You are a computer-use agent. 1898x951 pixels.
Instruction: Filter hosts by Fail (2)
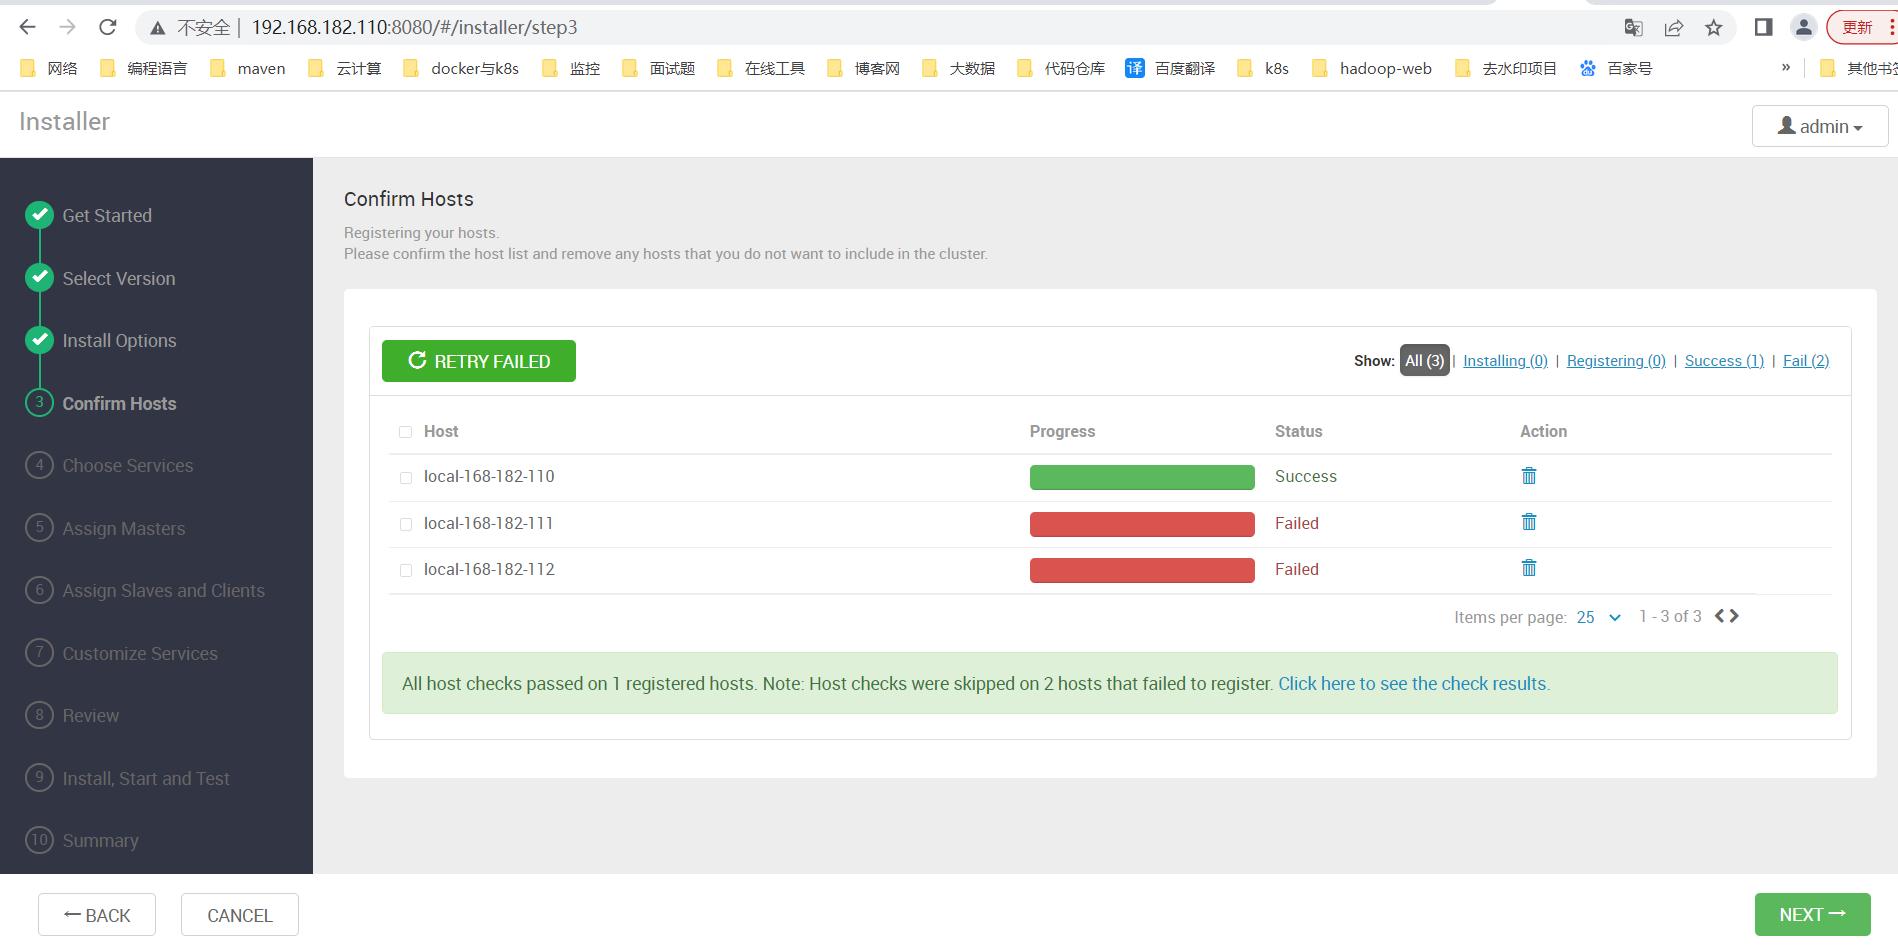click(1806, 361)
